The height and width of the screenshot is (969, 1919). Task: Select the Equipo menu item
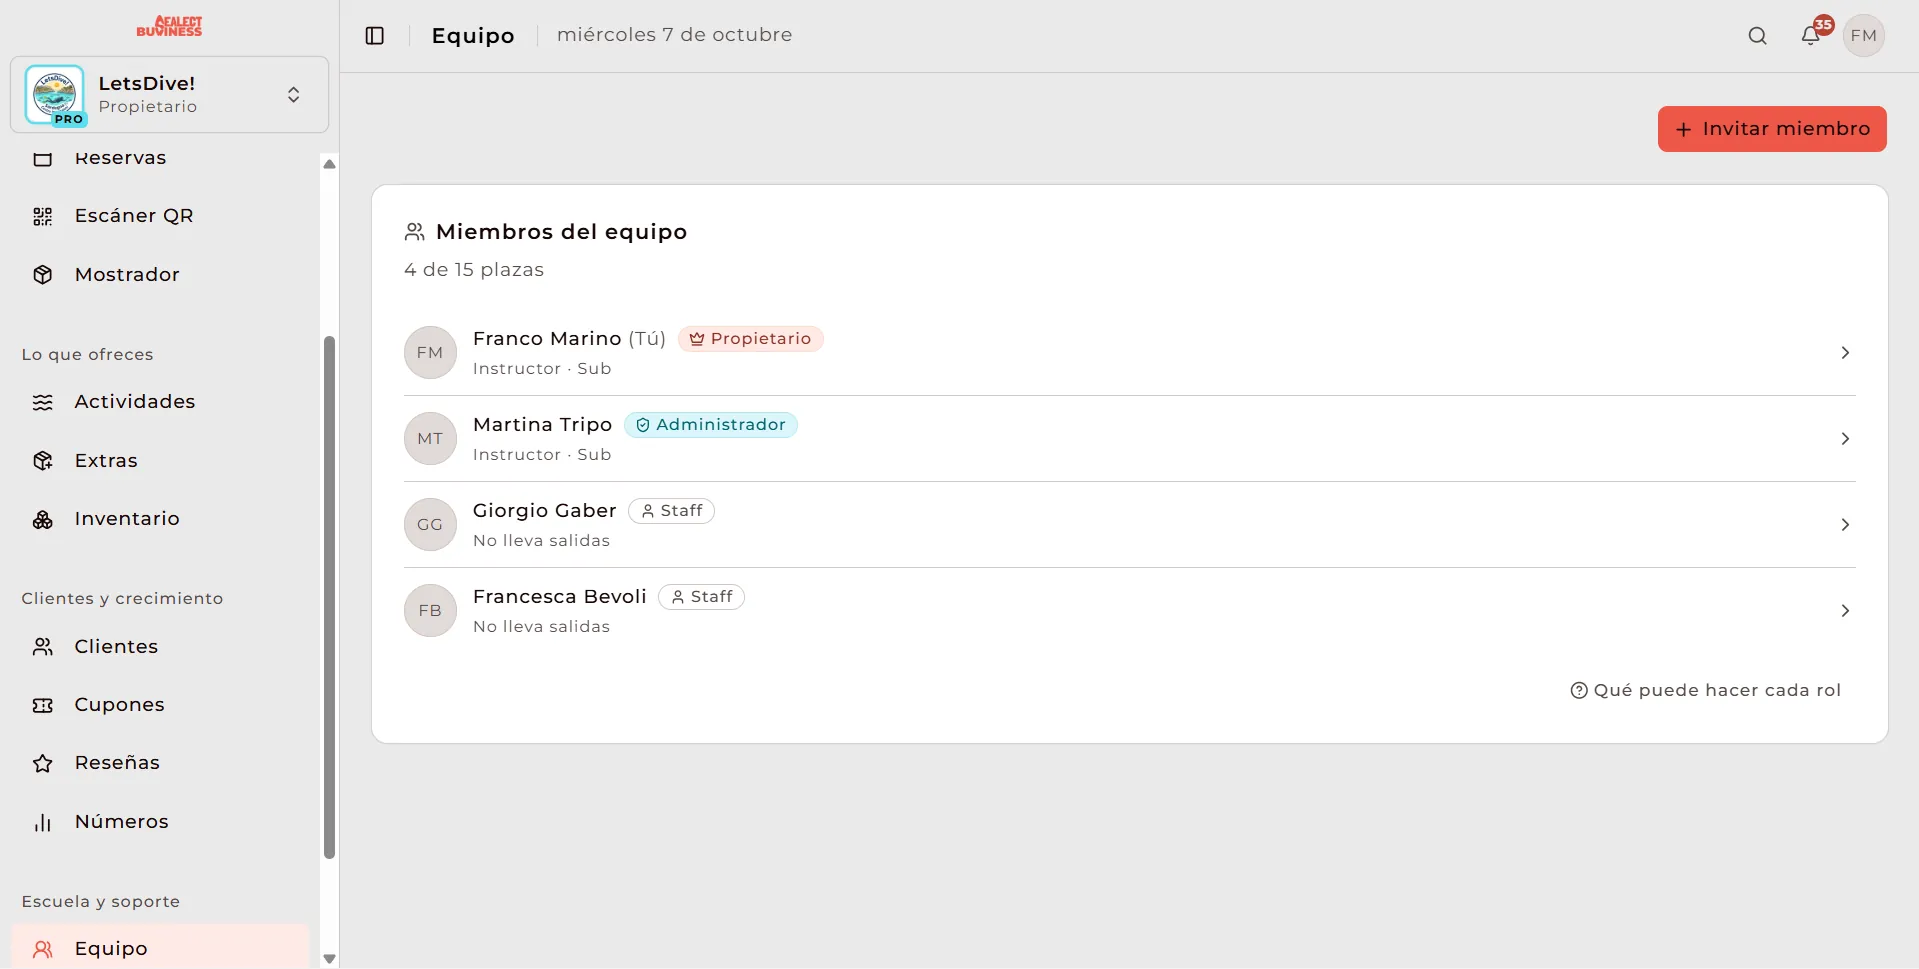(x=160, y=947)
